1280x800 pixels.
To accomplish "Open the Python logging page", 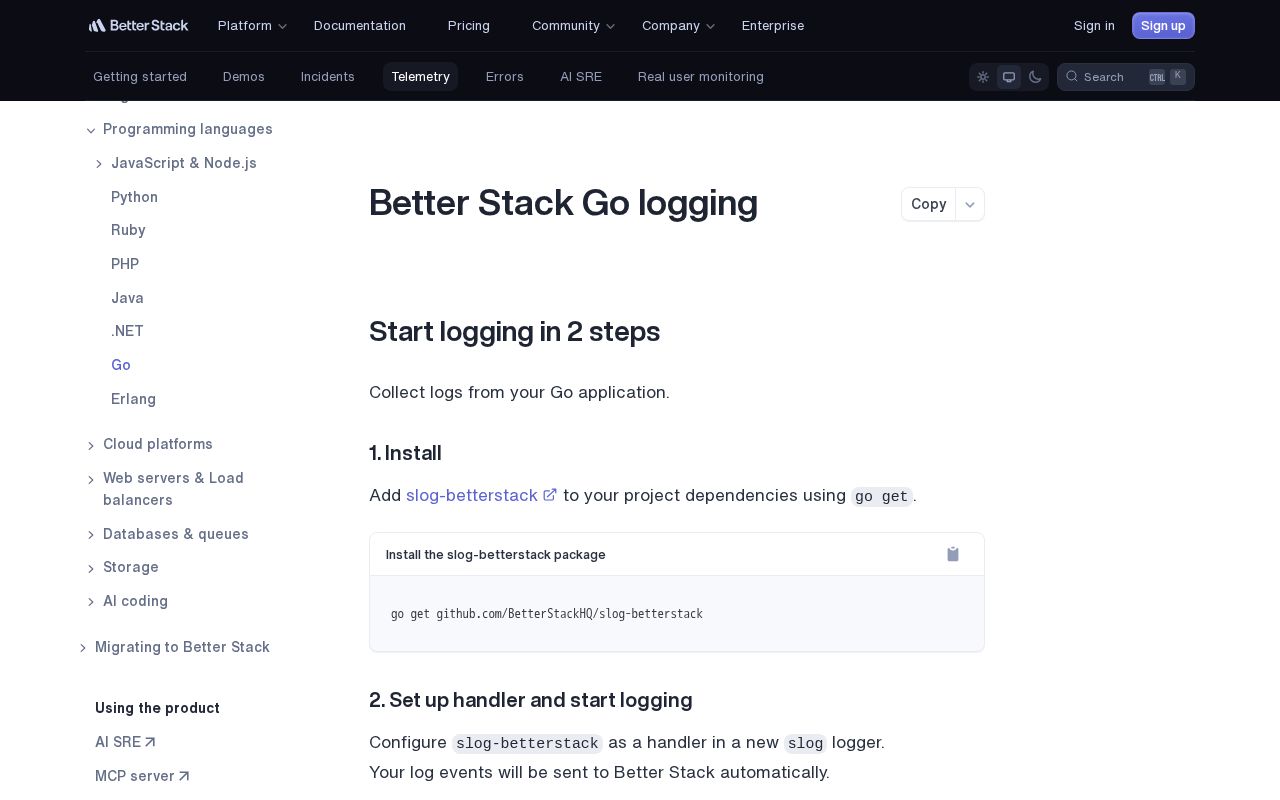I will (x=135, y=197).
